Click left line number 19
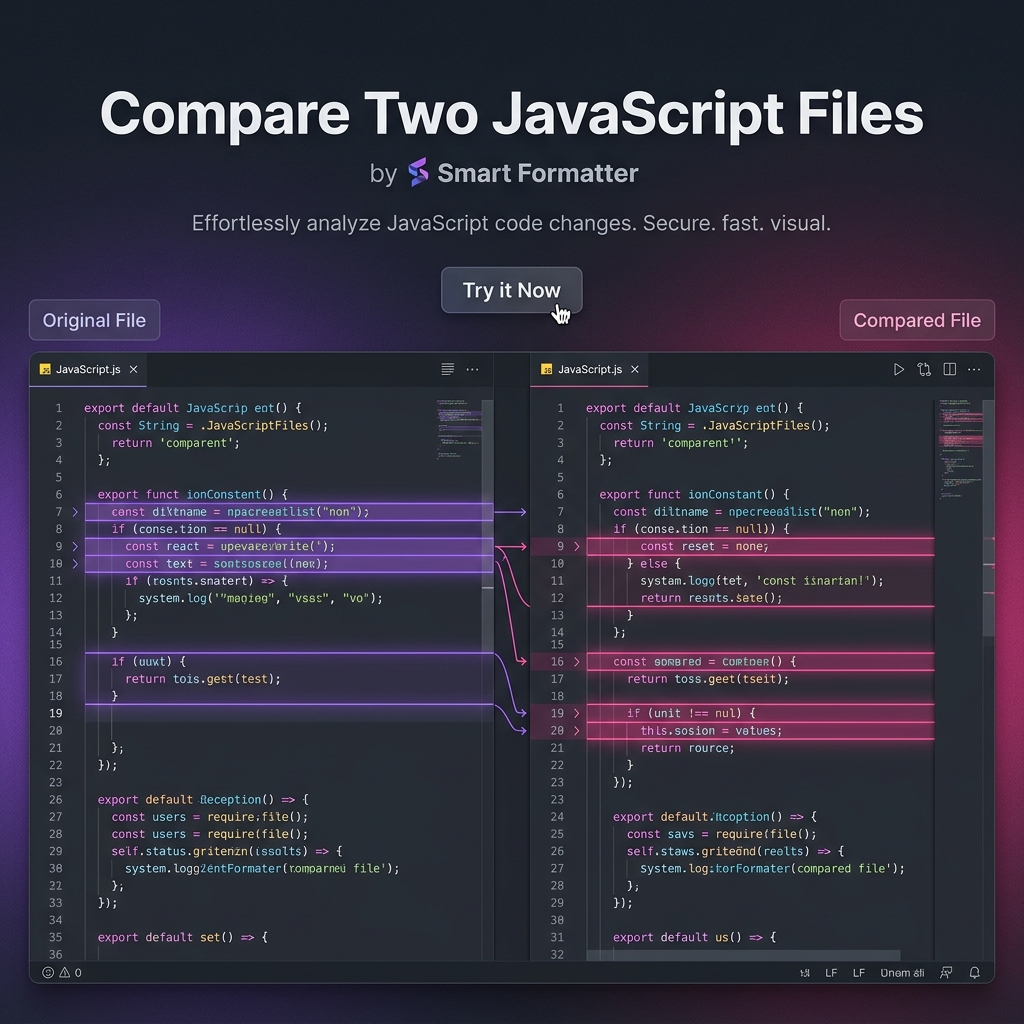 (x=56, y=713)
